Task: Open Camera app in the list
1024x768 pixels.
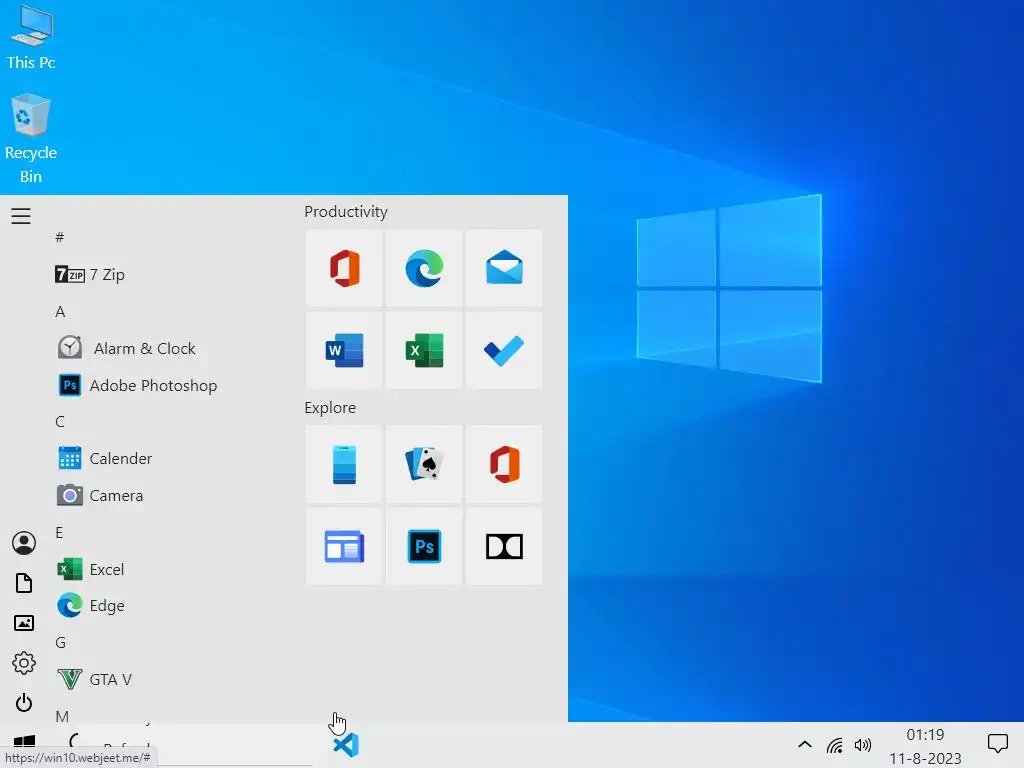Action: coord(100,496)
